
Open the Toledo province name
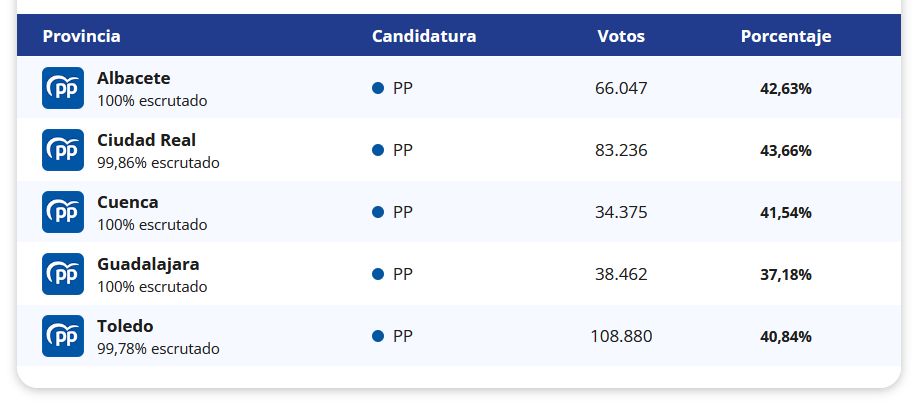pos(125,326)
